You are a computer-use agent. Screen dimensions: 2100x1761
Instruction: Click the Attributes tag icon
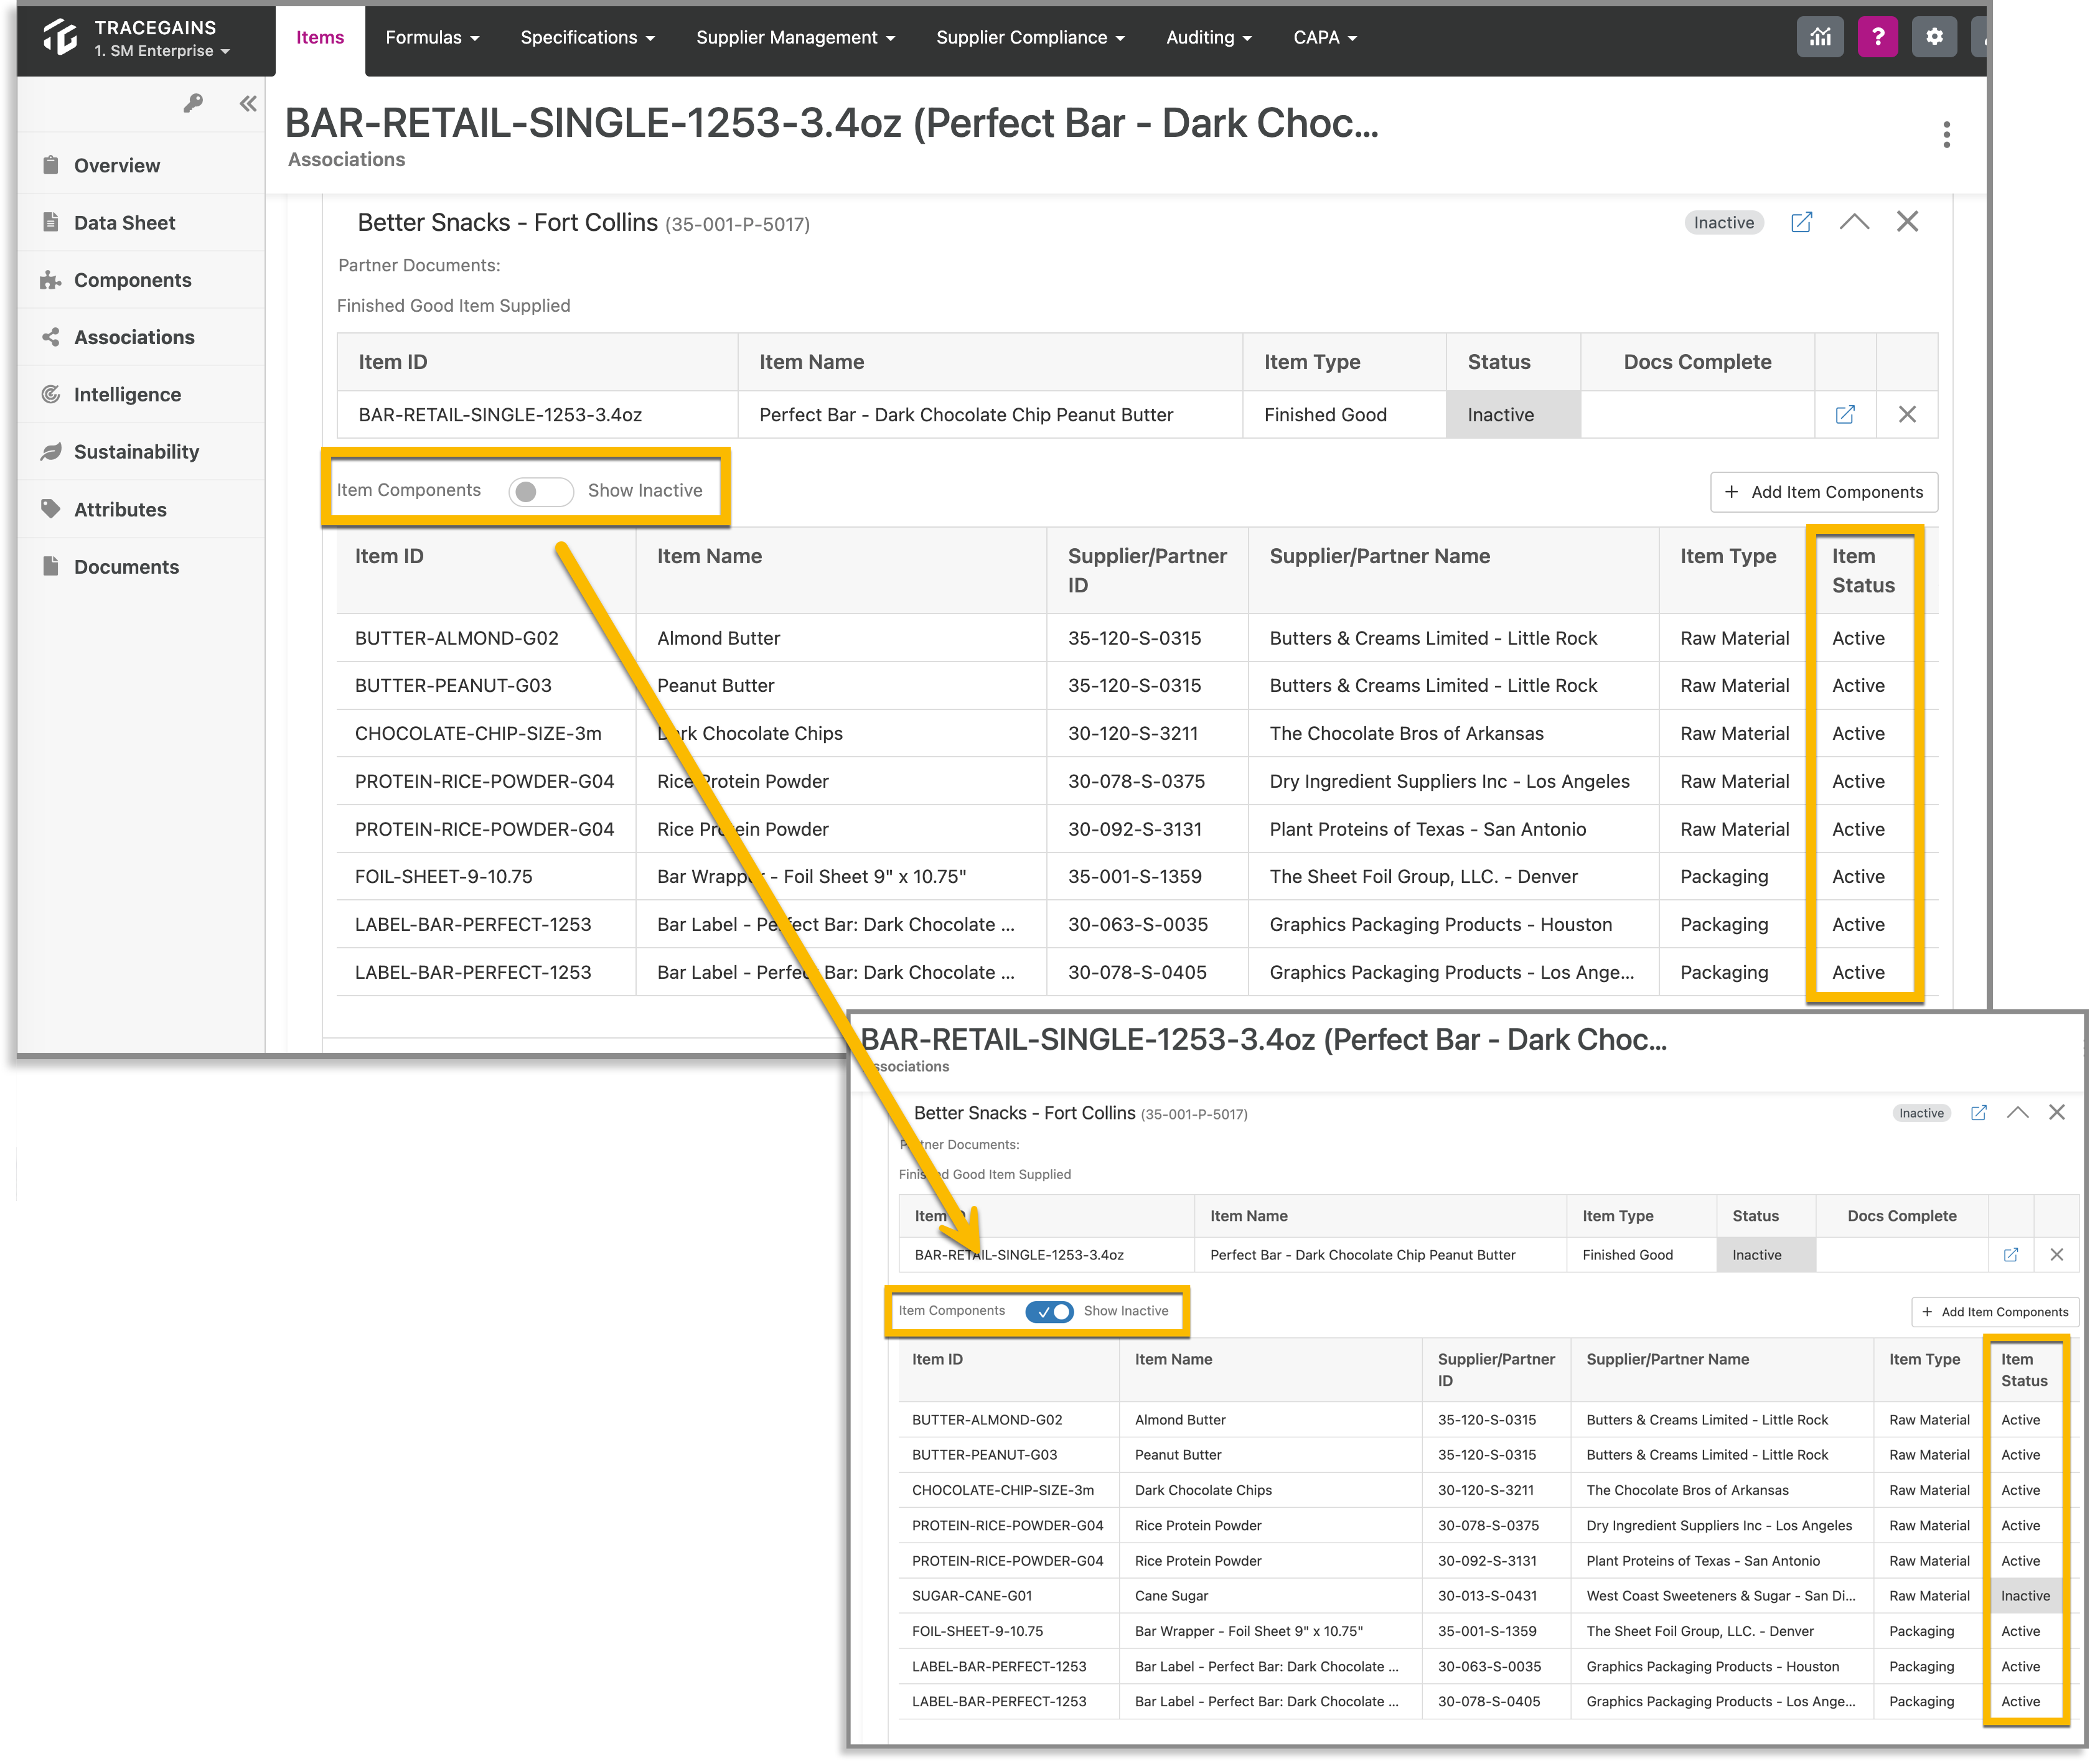[x=50, y=509]
